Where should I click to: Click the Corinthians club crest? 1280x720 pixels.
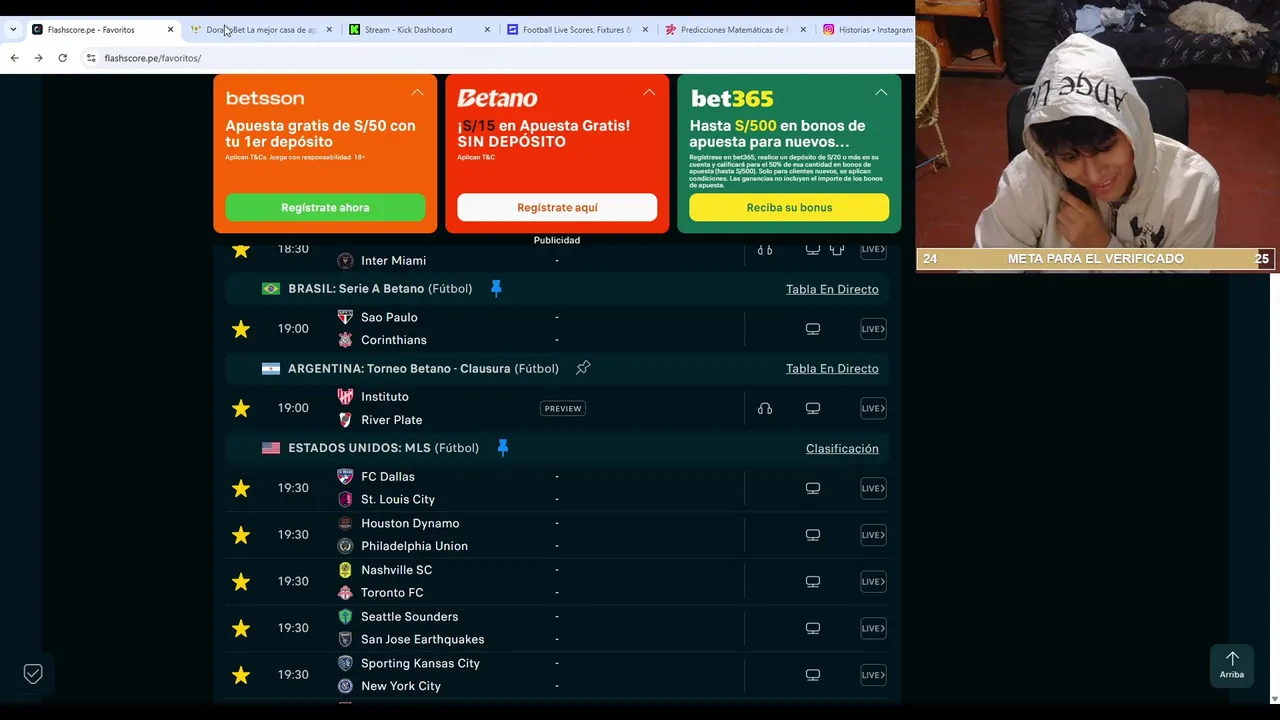[345, 340]
